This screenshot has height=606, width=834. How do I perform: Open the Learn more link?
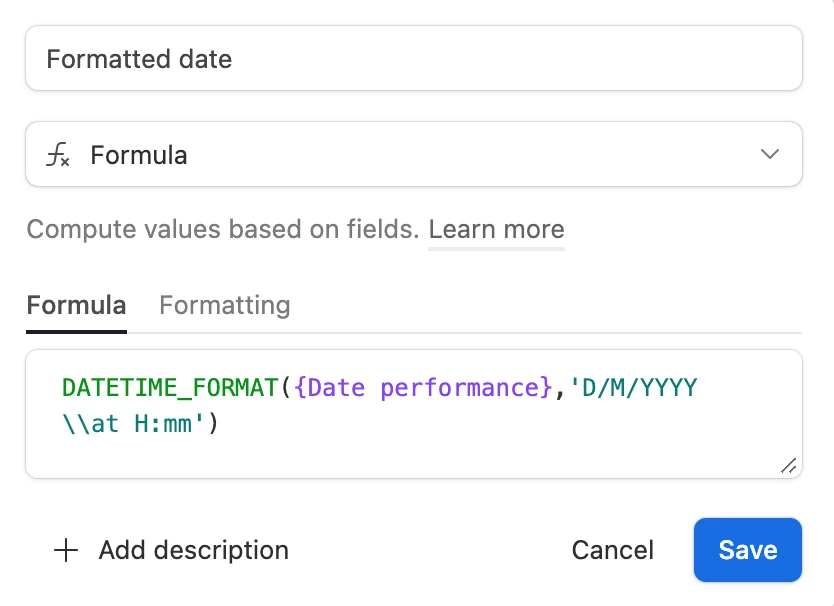pyautogui.click(x=496, y=230)
